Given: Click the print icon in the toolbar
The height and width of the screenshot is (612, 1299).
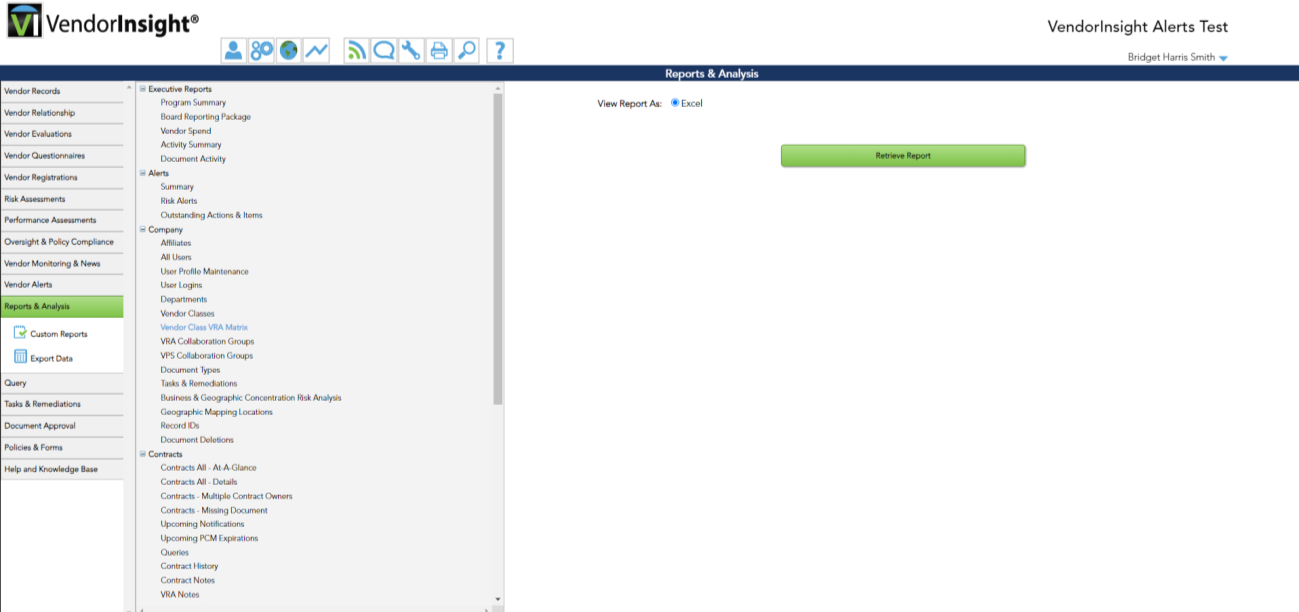Looking at the screenshot, I should pyautogui.click(x=439, y=50).
